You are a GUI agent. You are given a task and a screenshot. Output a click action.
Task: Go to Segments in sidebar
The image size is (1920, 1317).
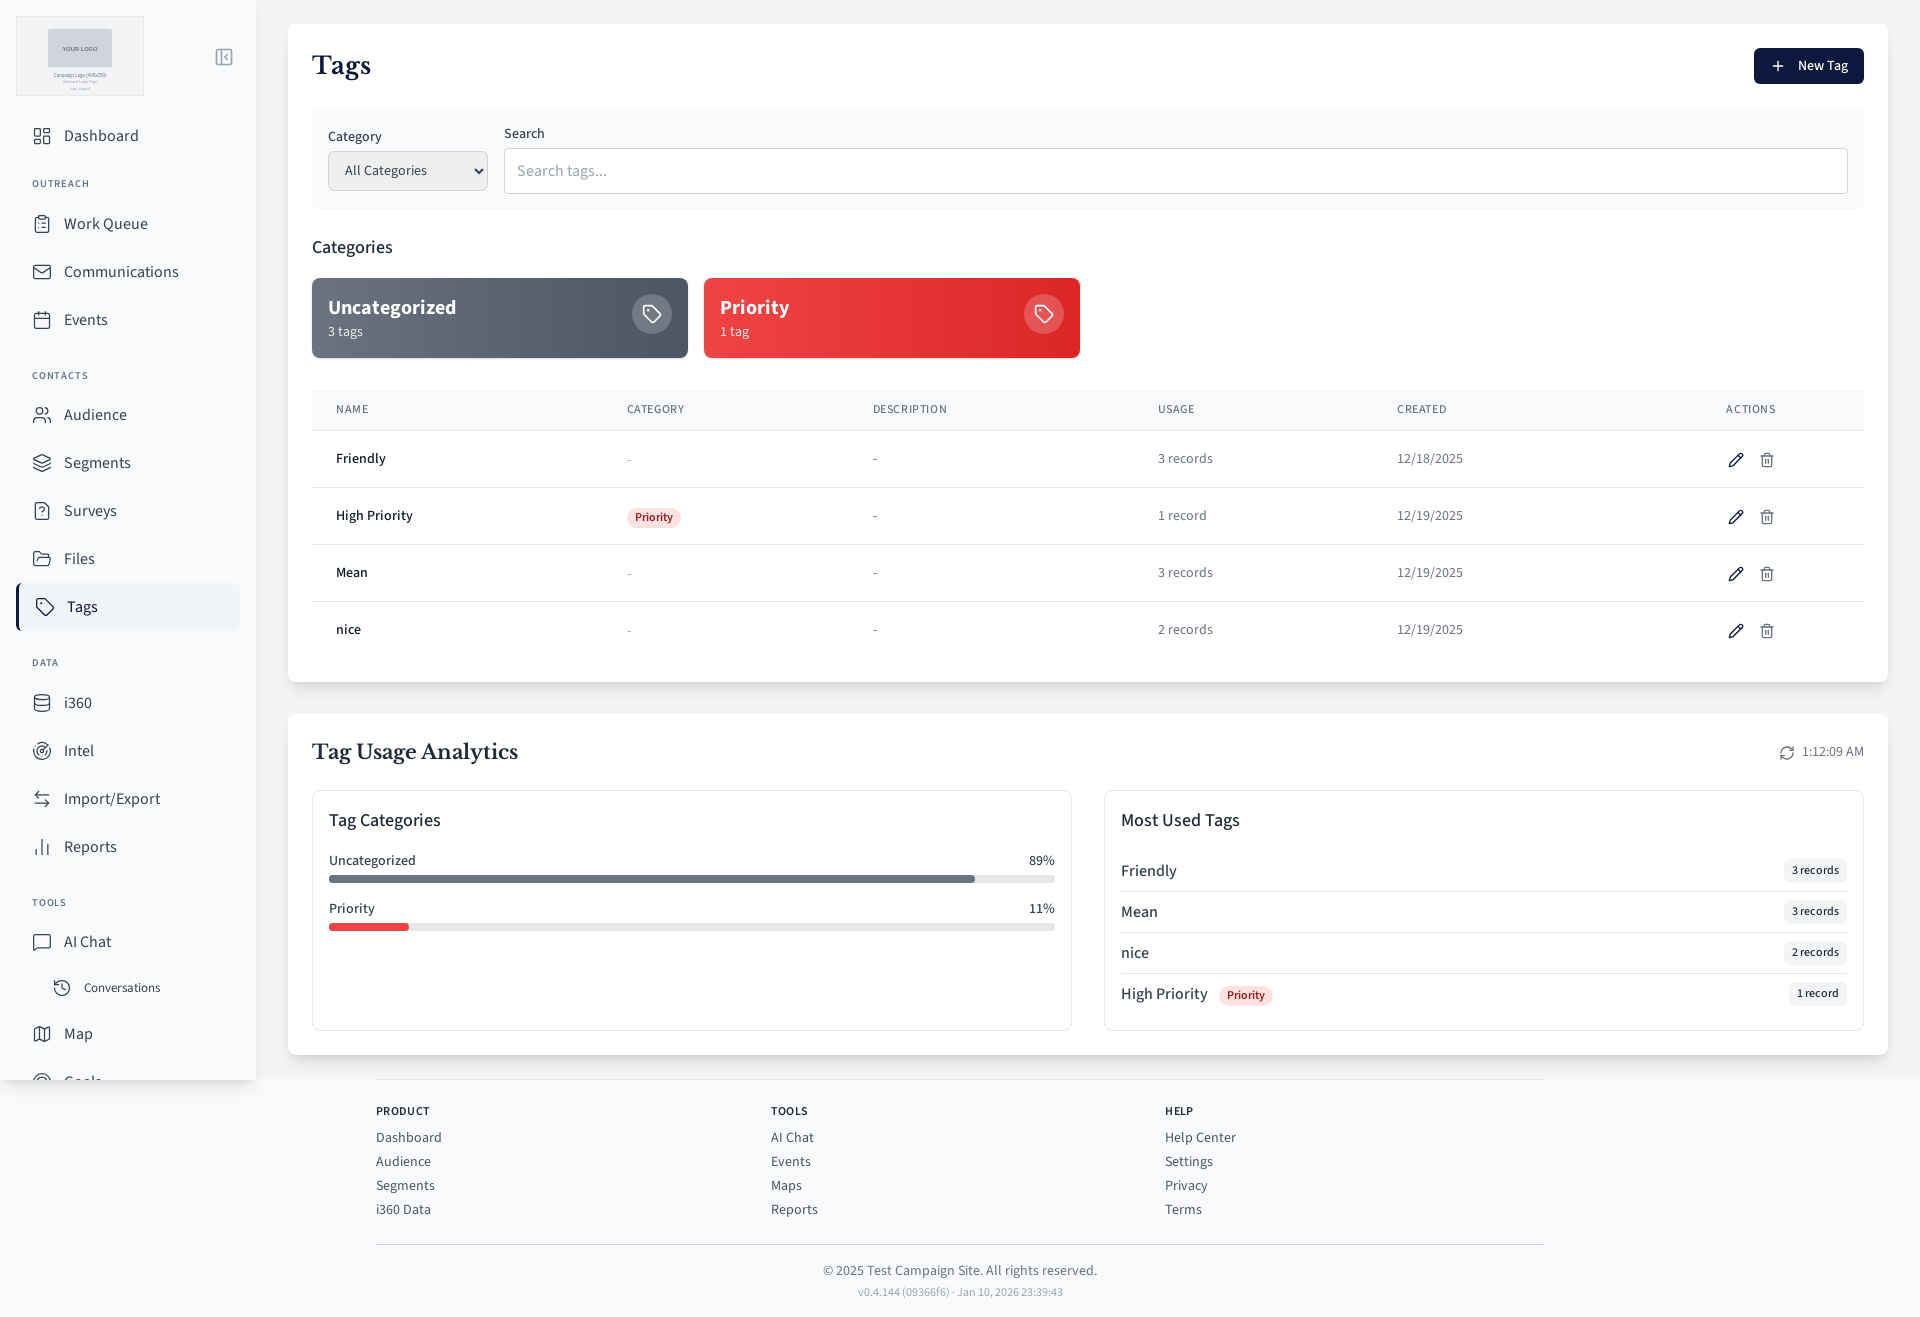(x=97, y=463)
